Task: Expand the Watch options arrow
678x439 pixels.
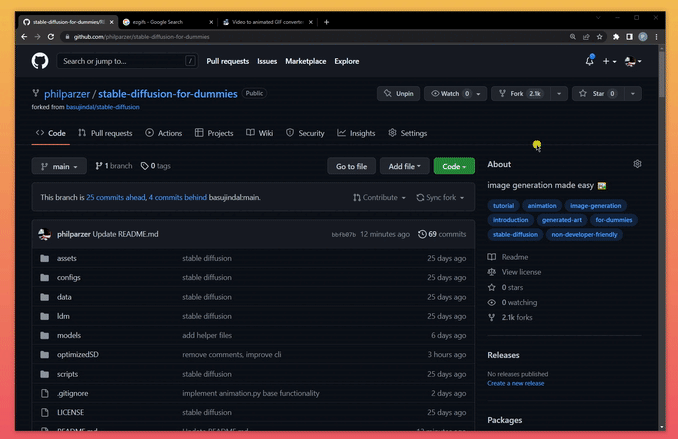Action: (x=479, y=93)
